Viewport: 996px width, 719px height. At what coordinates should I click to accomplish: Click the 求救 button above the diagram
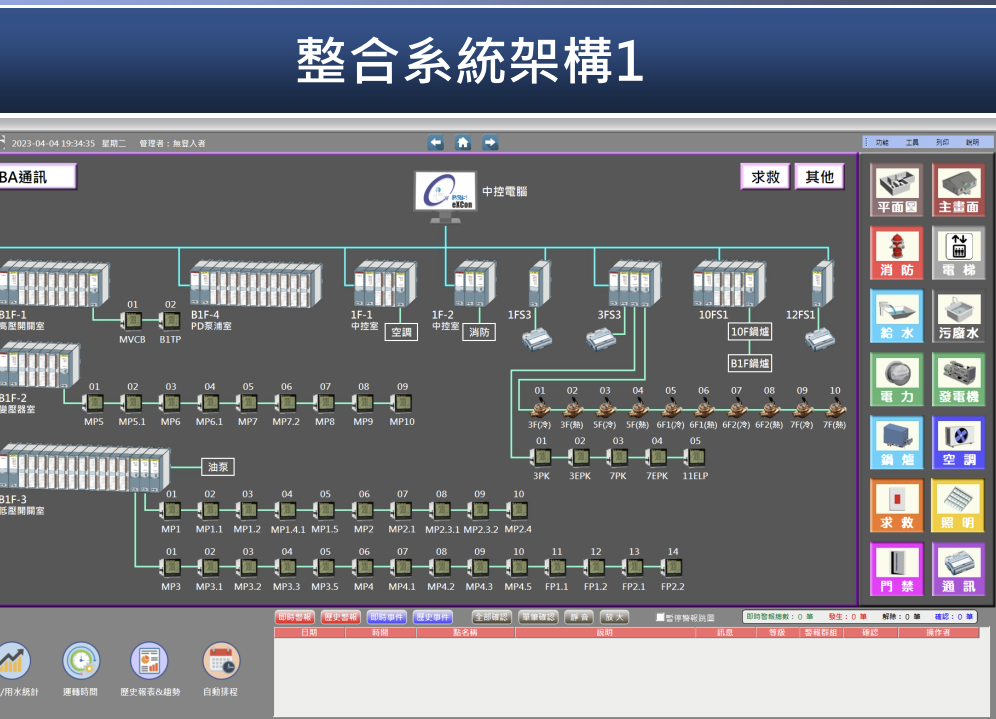(765, 177)
